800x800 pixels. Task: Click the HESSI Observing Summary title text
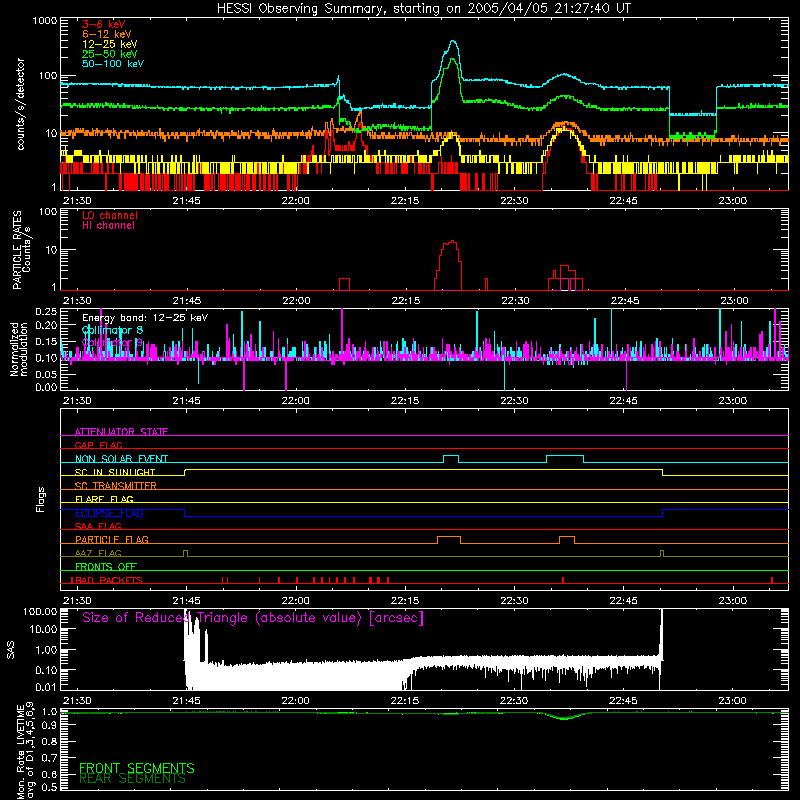coord(423,9)
